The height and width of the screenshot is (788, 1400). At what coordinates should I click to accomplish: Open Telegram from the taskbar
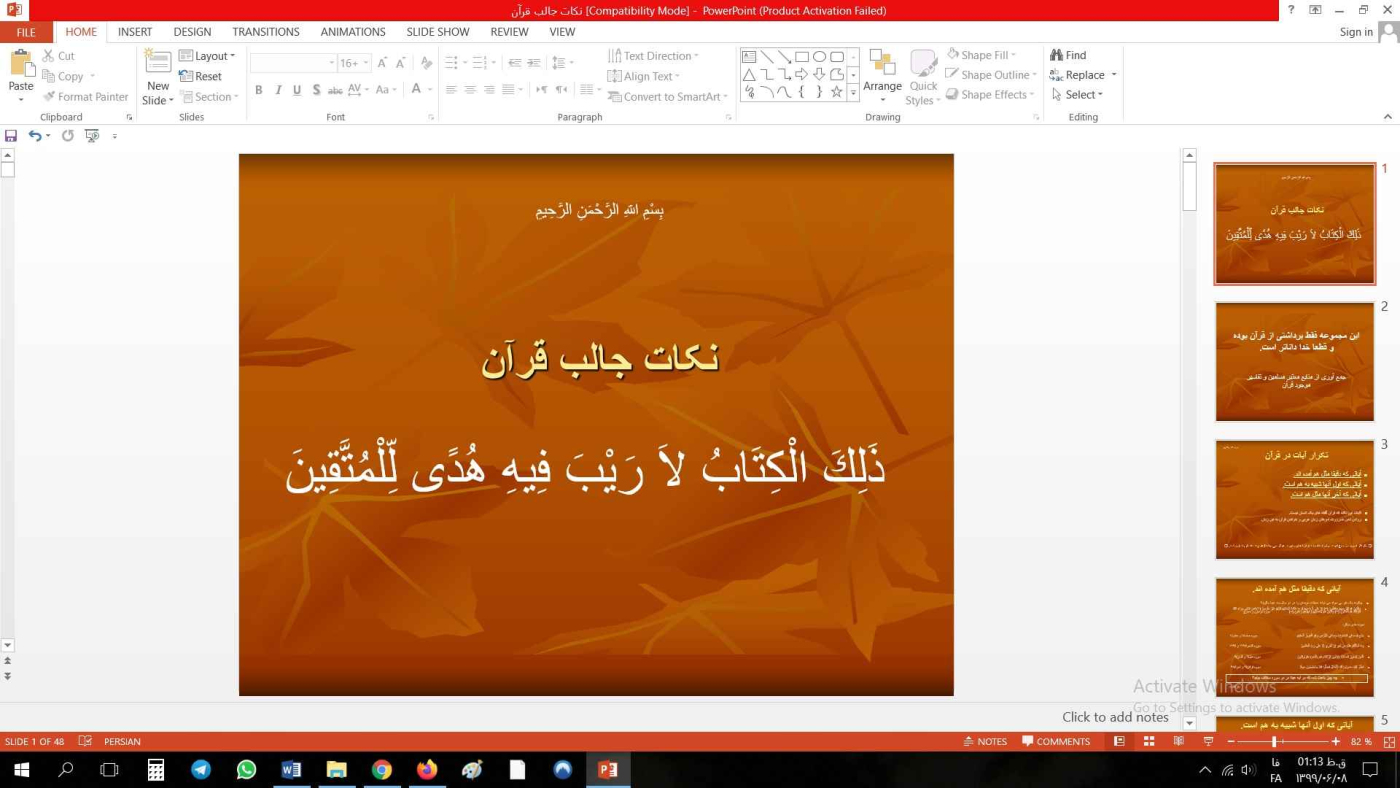pos(201,770)
